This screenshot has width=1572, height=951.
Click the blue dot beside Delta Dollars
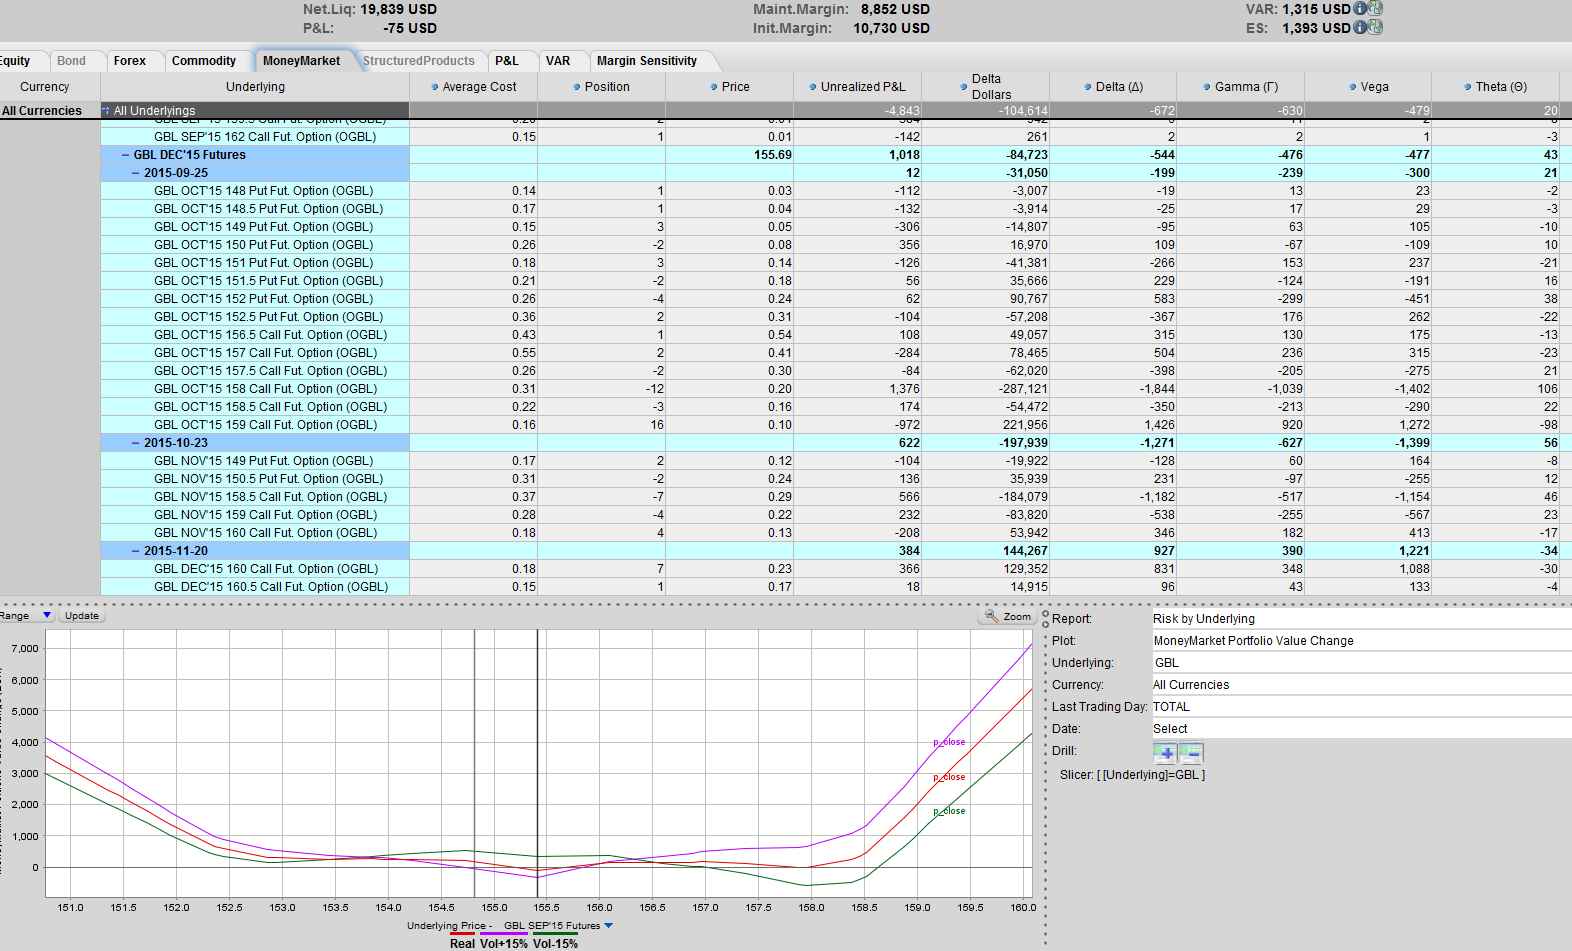tap(963, 87)
